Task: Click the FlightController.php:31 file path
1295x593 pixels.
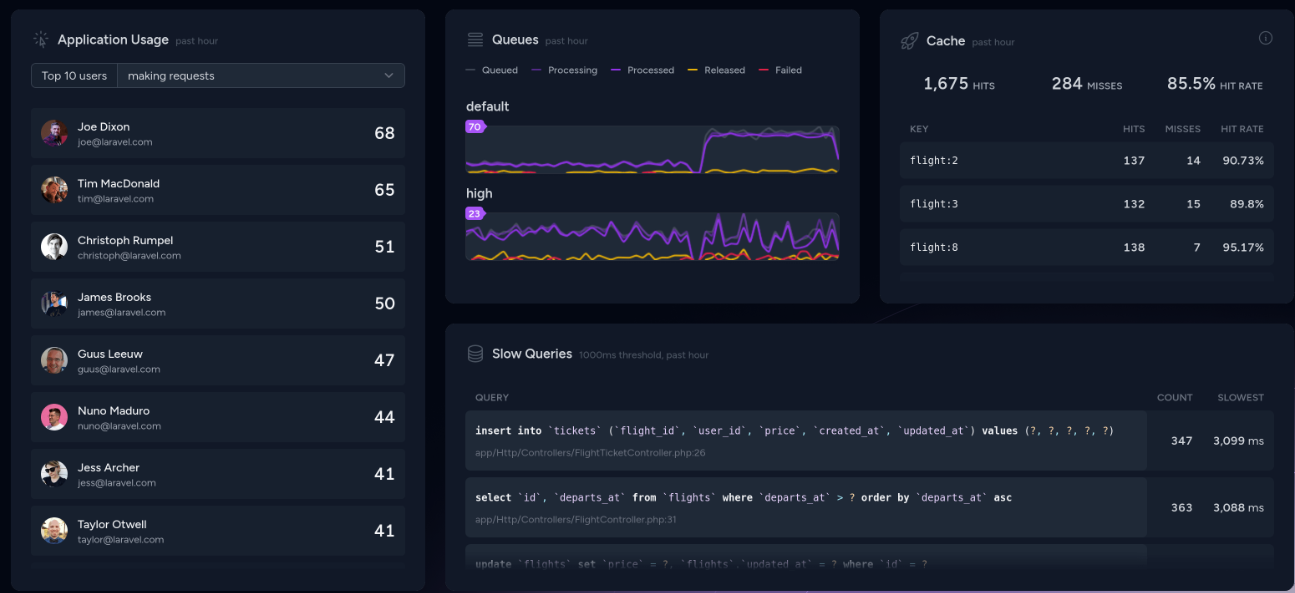Action: tap(575, 519)
